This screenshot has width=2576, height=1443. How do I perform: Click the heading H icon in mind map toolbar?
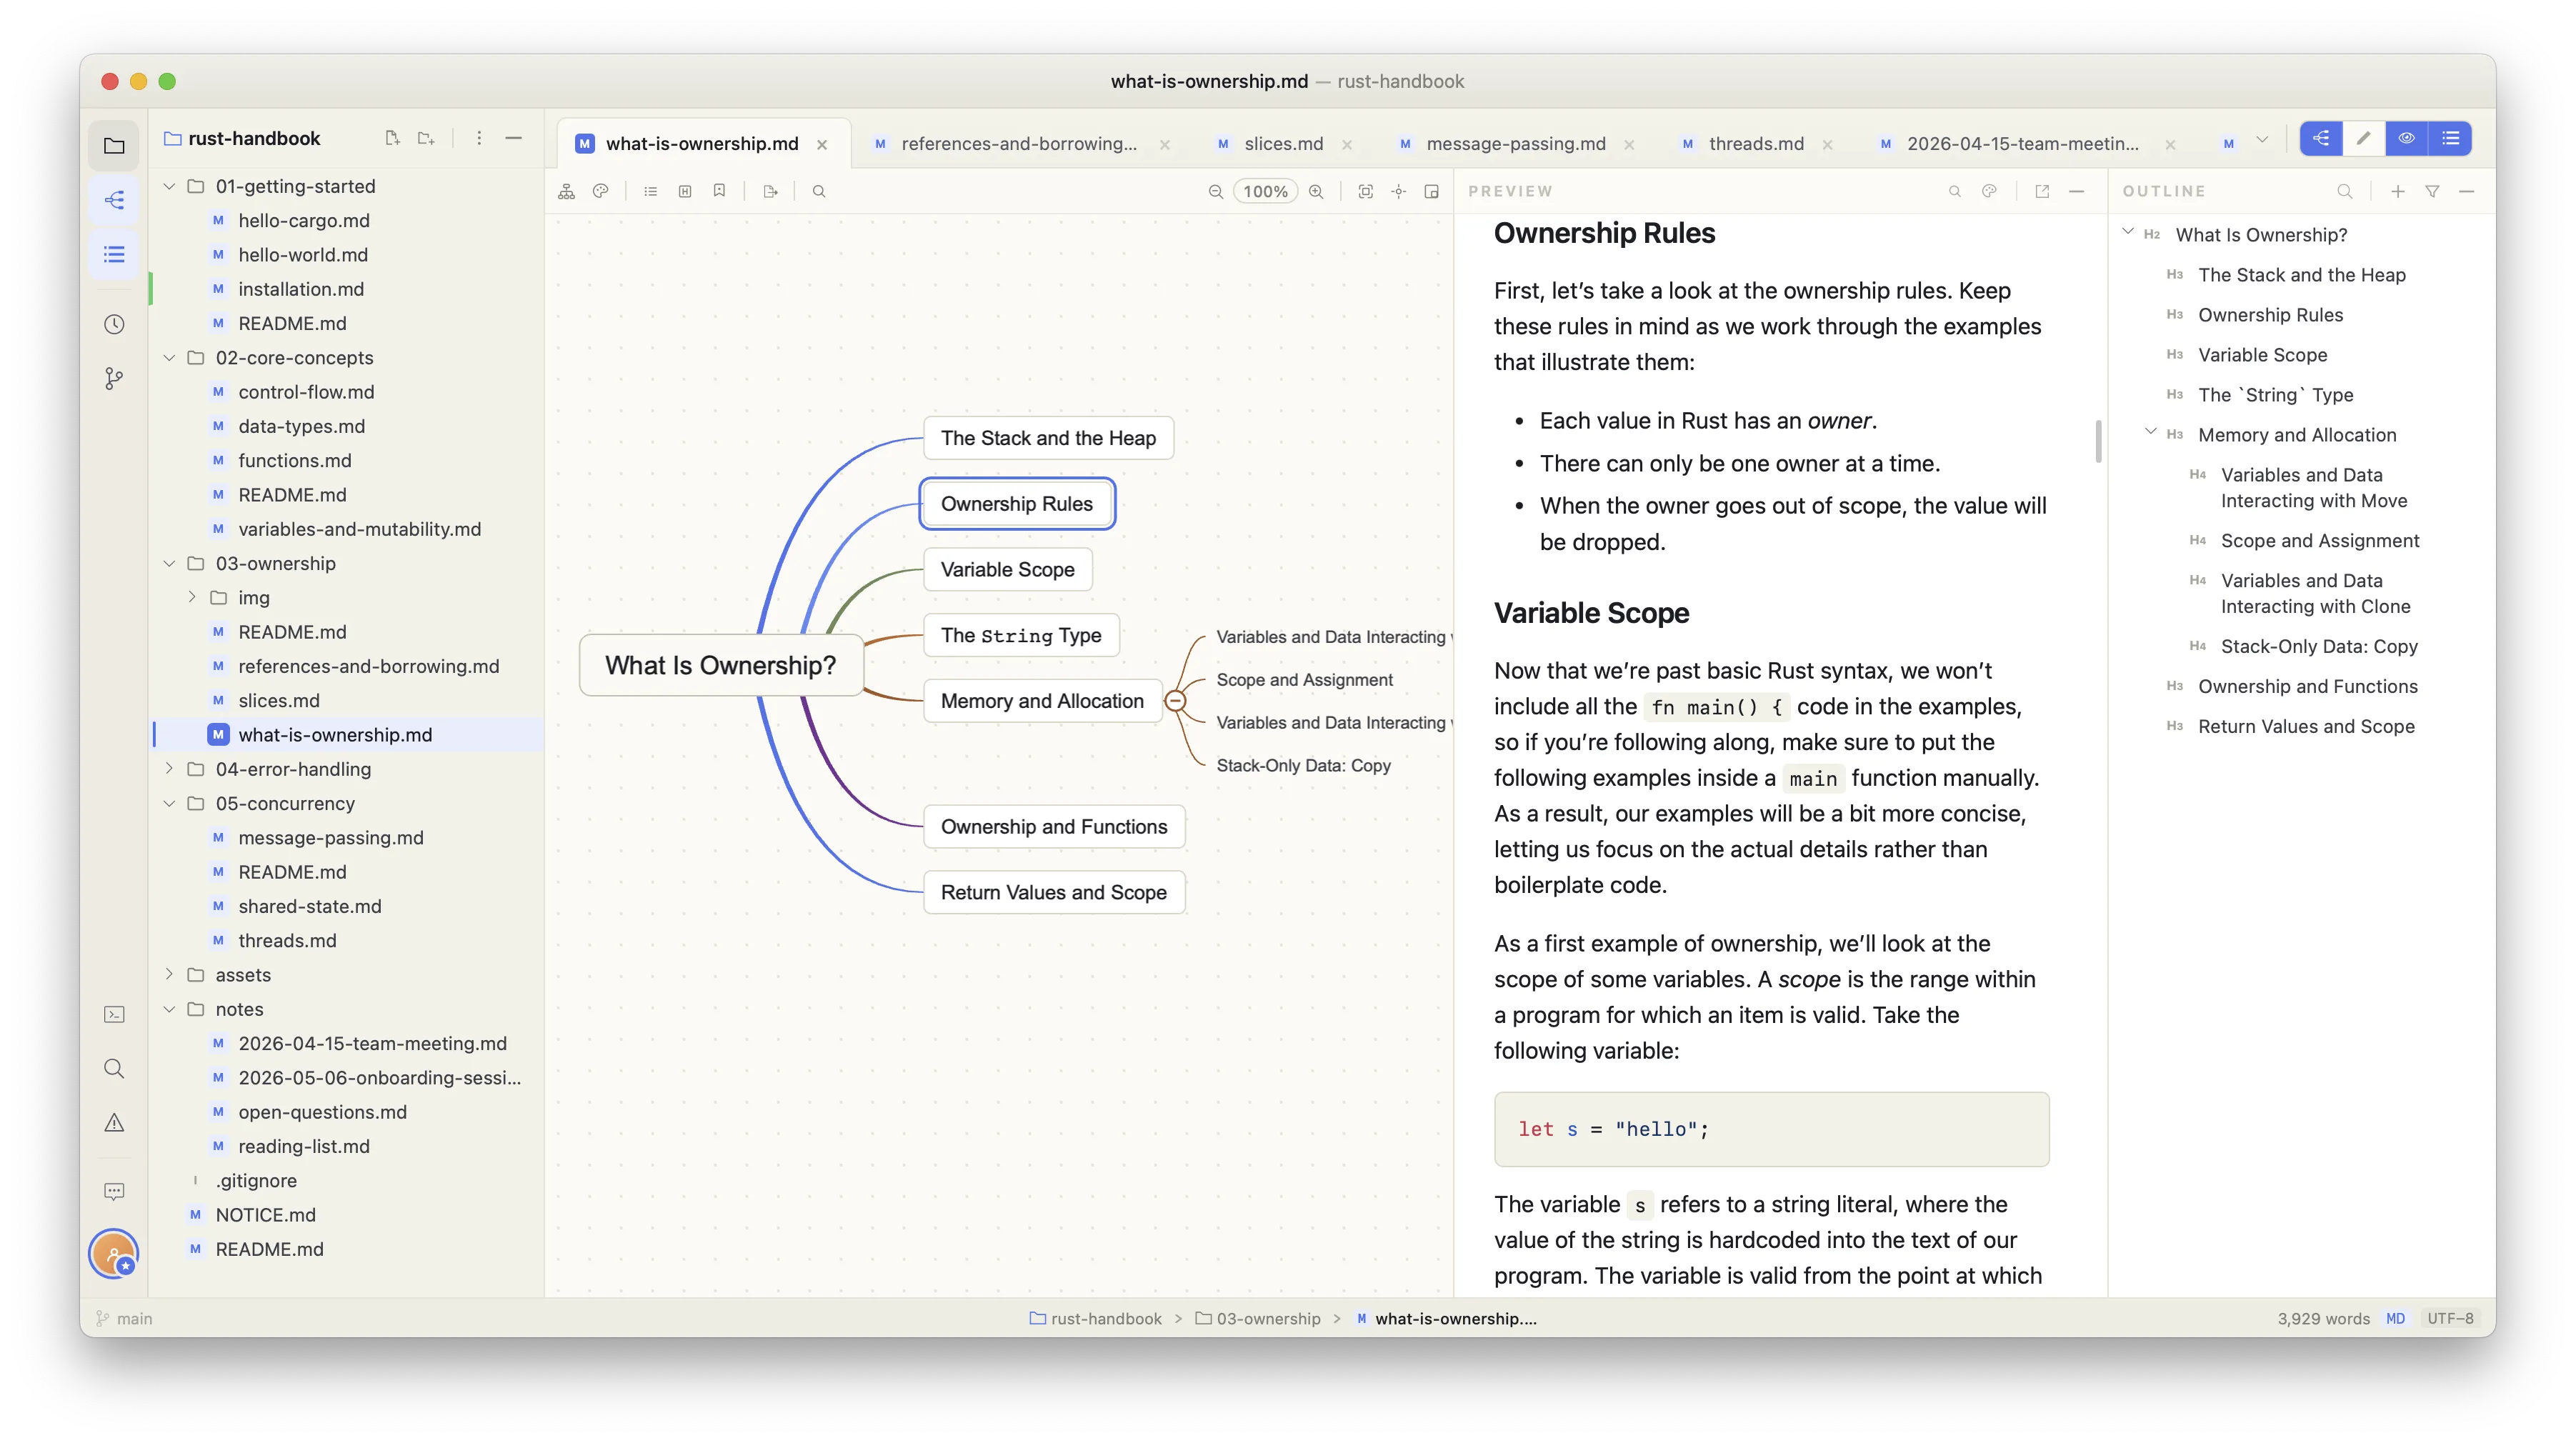click(x=685, y=191)
